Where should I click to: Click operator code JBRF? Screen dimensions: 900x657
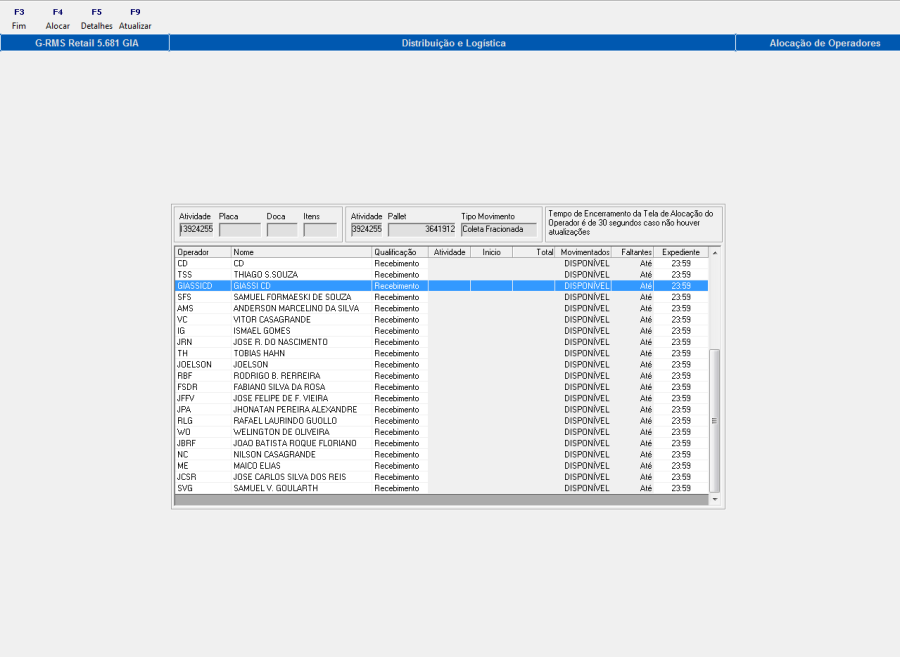click(187, 444)
